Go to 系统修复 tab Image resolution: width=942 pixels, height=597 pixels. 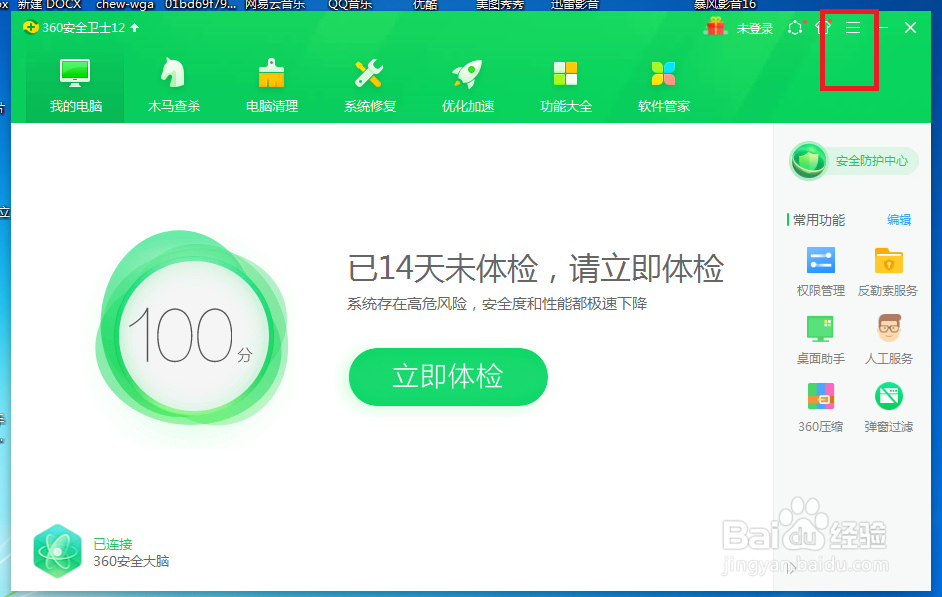click(369, 86)
